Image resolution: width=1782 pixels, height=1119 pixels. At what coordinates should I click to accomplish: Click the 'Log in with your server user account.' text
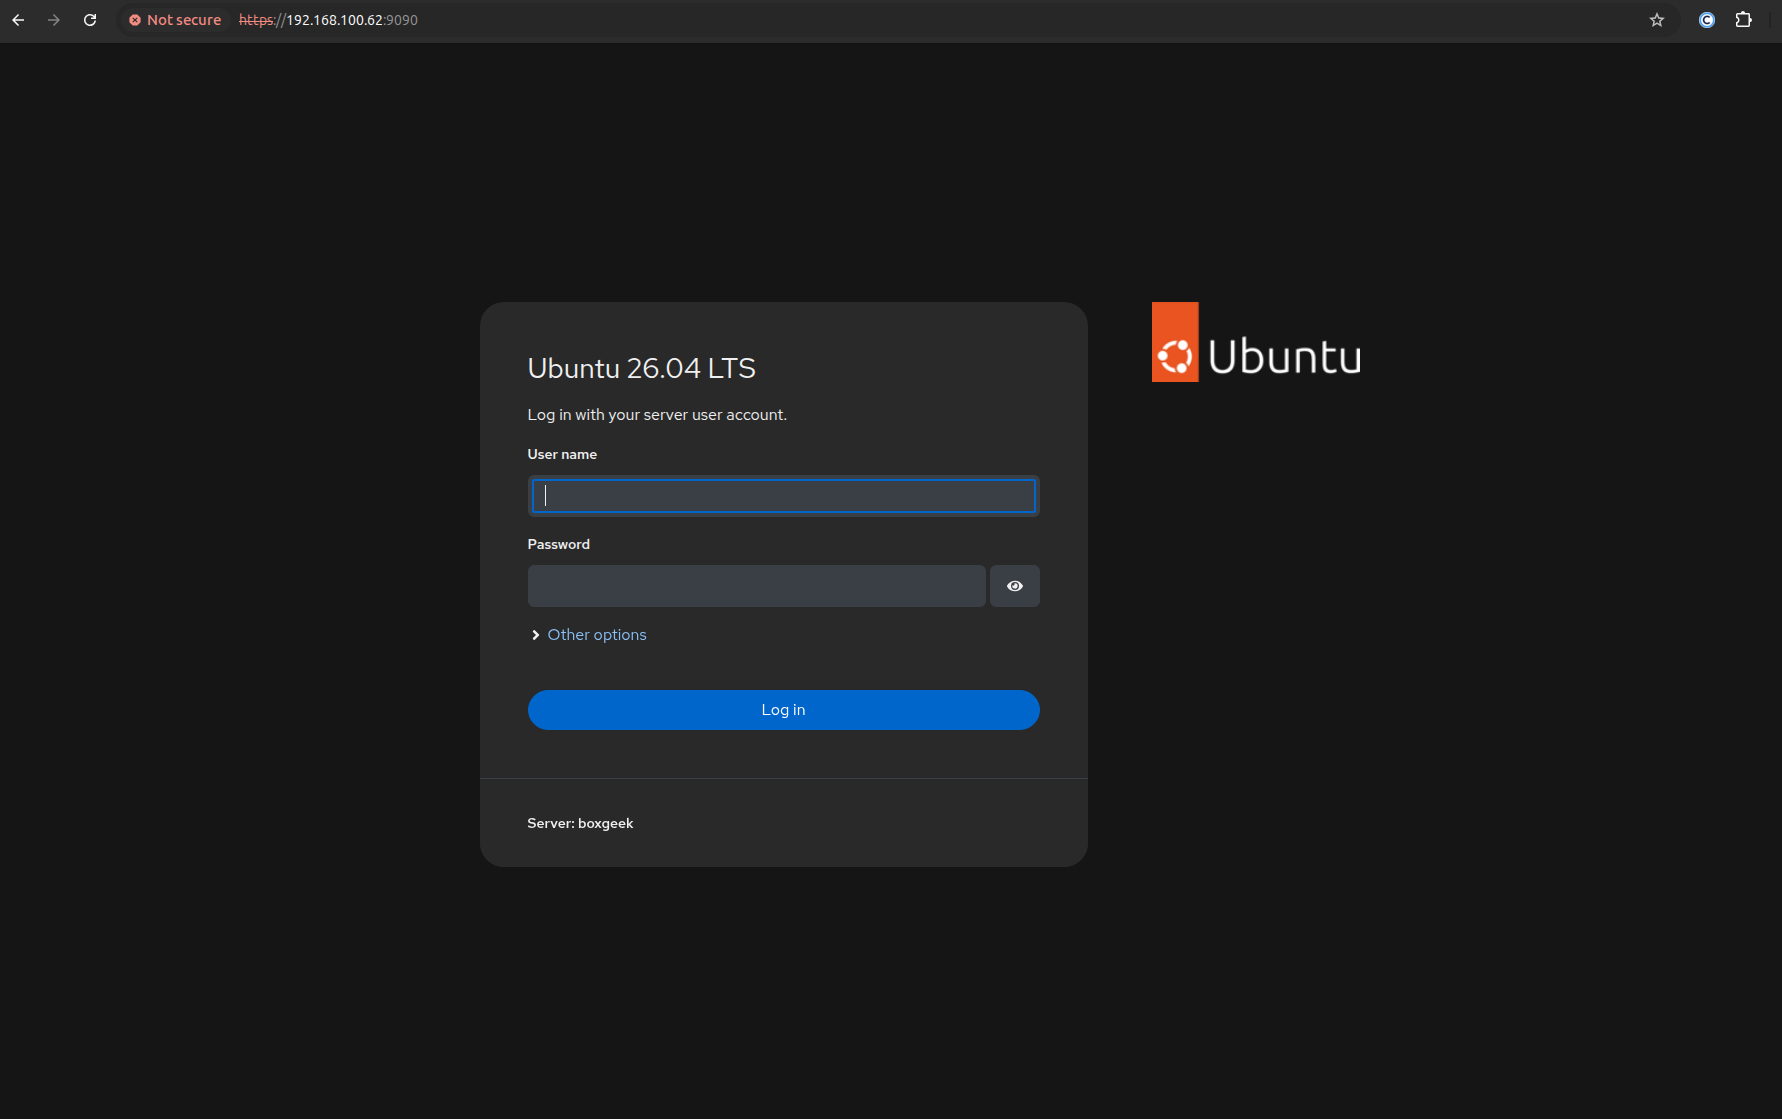pyautogui.click(x=657, y=414)
